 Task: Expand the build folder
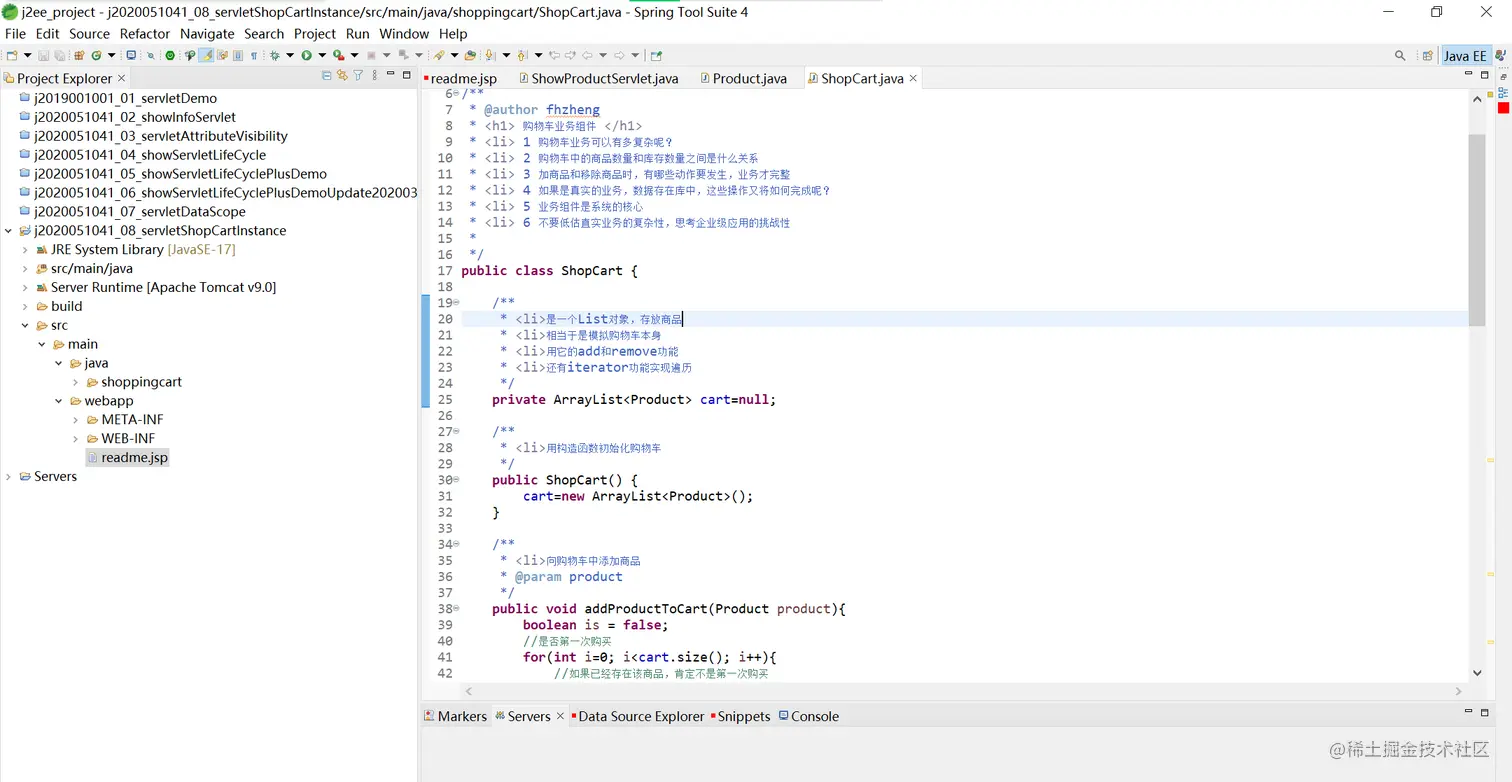[25, 306]
